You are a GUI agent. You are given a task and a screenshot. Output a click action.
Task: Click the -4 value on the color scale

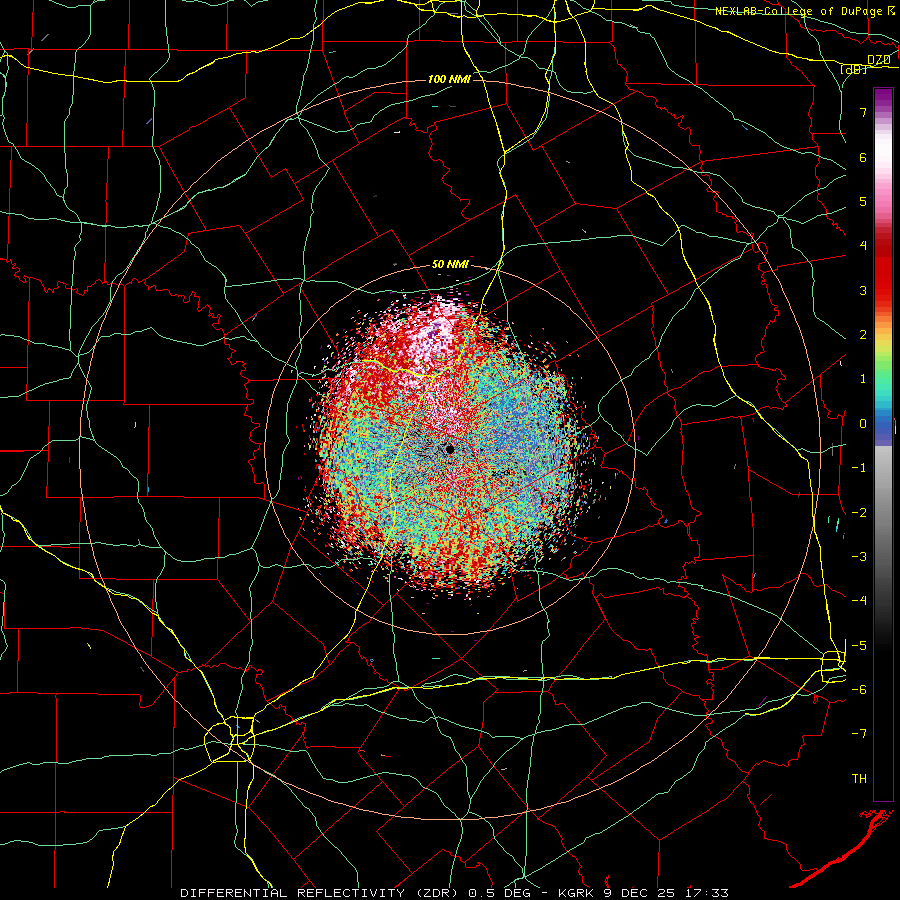859,601
